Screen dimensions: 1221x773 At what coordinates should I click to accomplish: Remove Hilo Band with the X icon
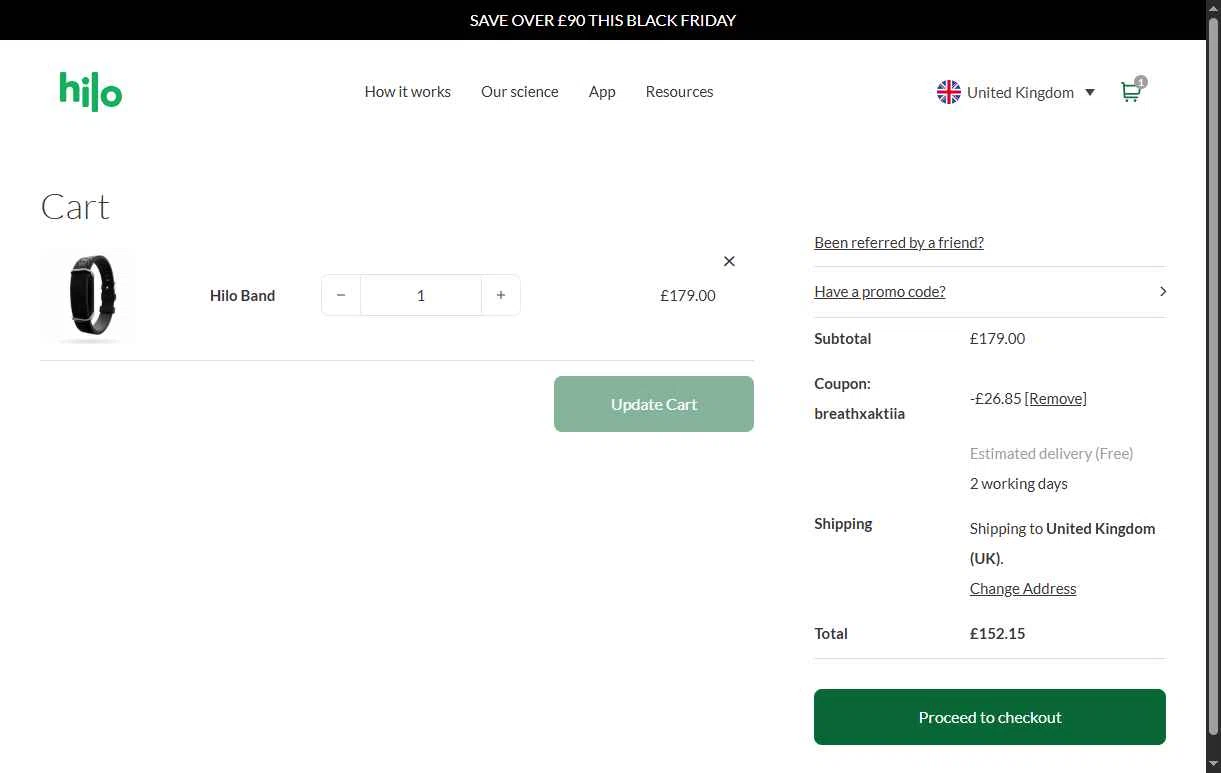pos(729,261)
